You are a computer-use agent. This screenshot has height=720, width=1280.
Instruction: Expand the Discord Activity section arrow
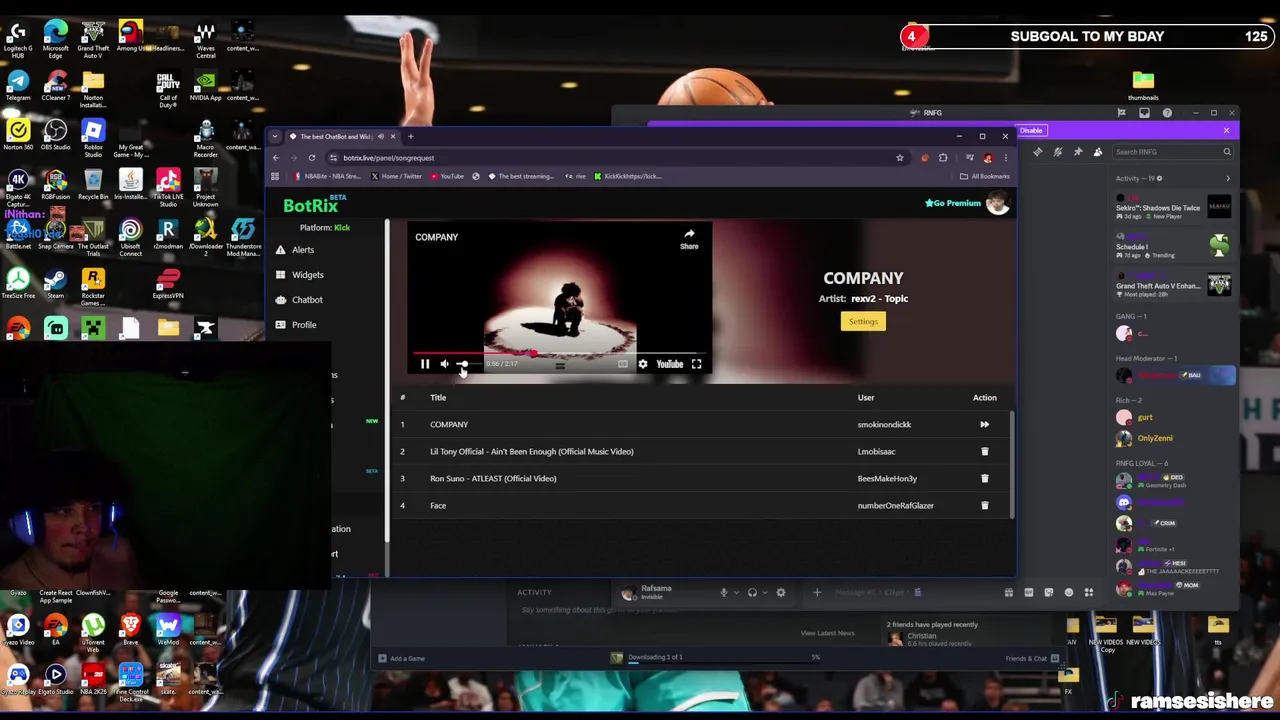[1228, 179]
